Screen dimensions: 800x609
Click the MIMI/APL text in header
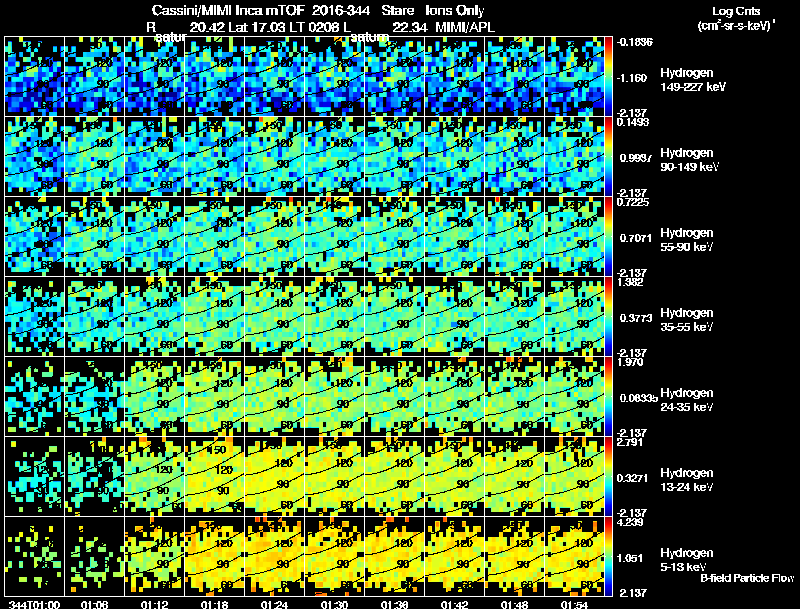pyautogui.click(x=465, y=28)
